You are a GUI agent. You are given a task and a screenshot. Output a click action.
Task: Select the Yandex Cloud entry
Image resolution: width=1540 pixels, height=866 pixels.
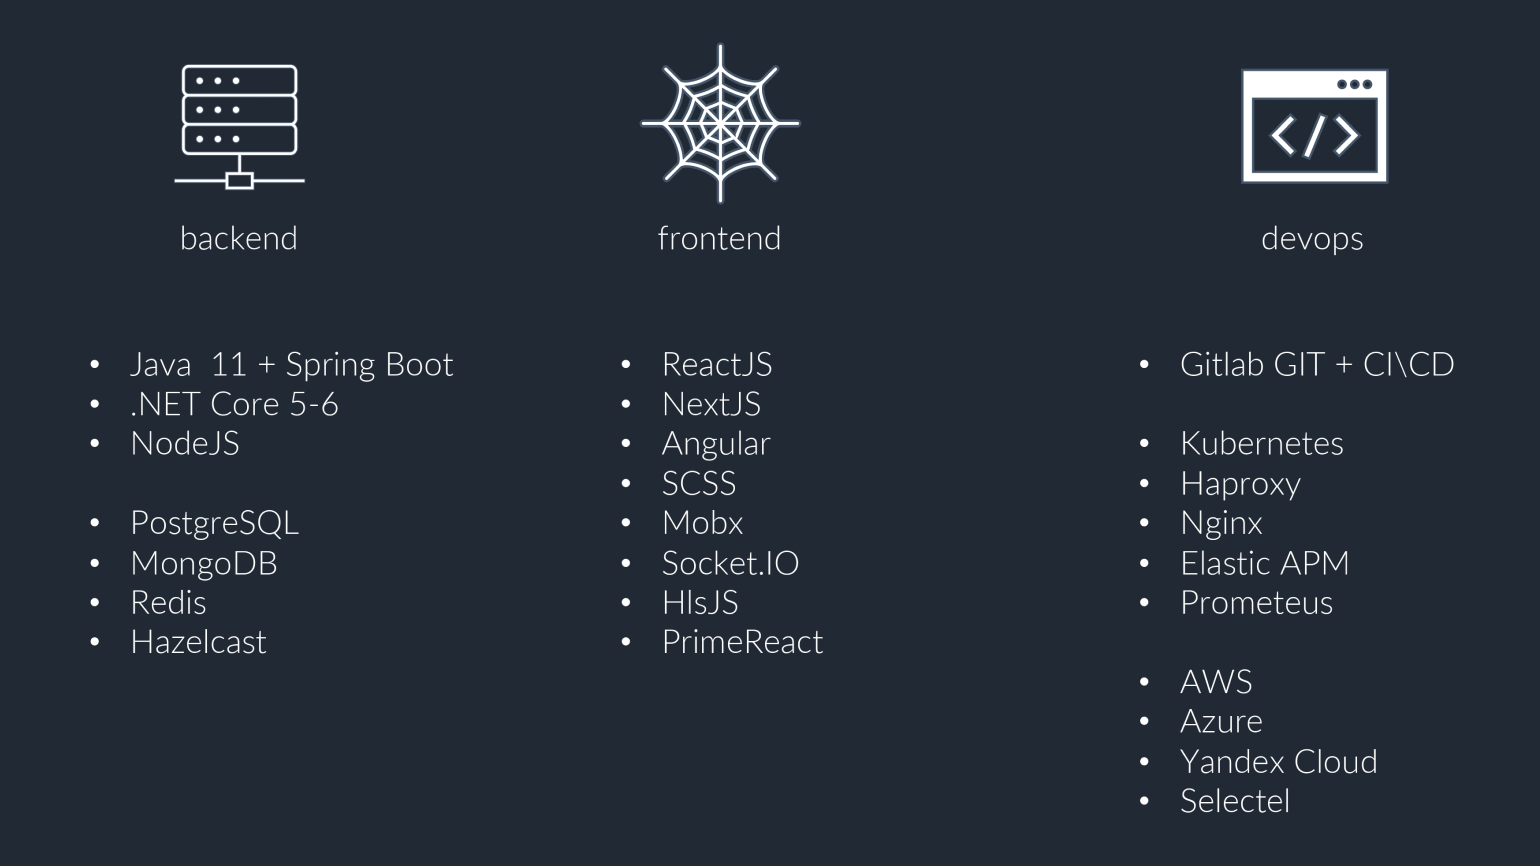(1279, 762)
